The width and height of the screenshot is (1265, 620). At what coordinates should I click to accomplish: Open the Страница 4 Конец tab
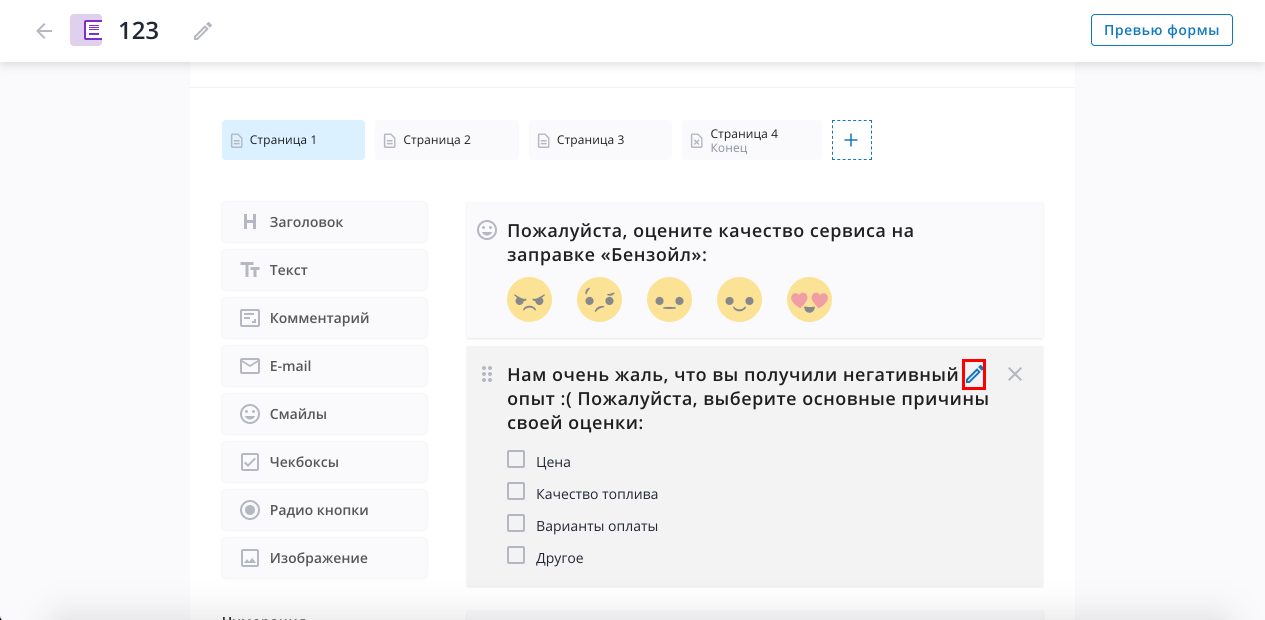point(752,140)
